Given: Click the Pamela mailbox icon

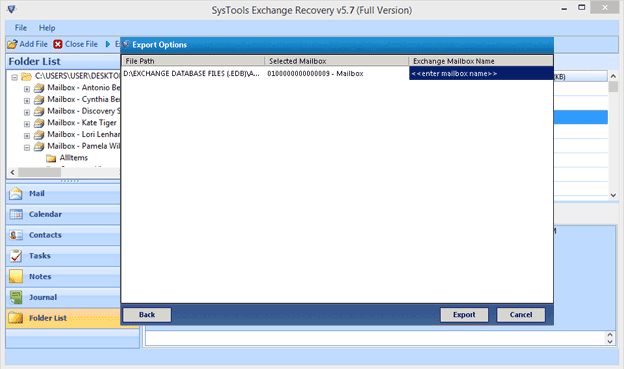Looking at the screenshot, I should [39, 146].
